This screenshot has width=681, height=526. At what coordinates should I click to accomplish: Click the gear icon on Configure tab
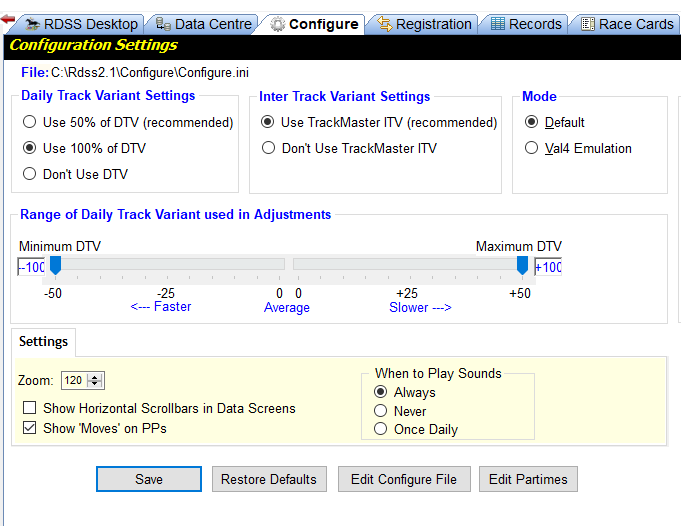click(278, 24)
